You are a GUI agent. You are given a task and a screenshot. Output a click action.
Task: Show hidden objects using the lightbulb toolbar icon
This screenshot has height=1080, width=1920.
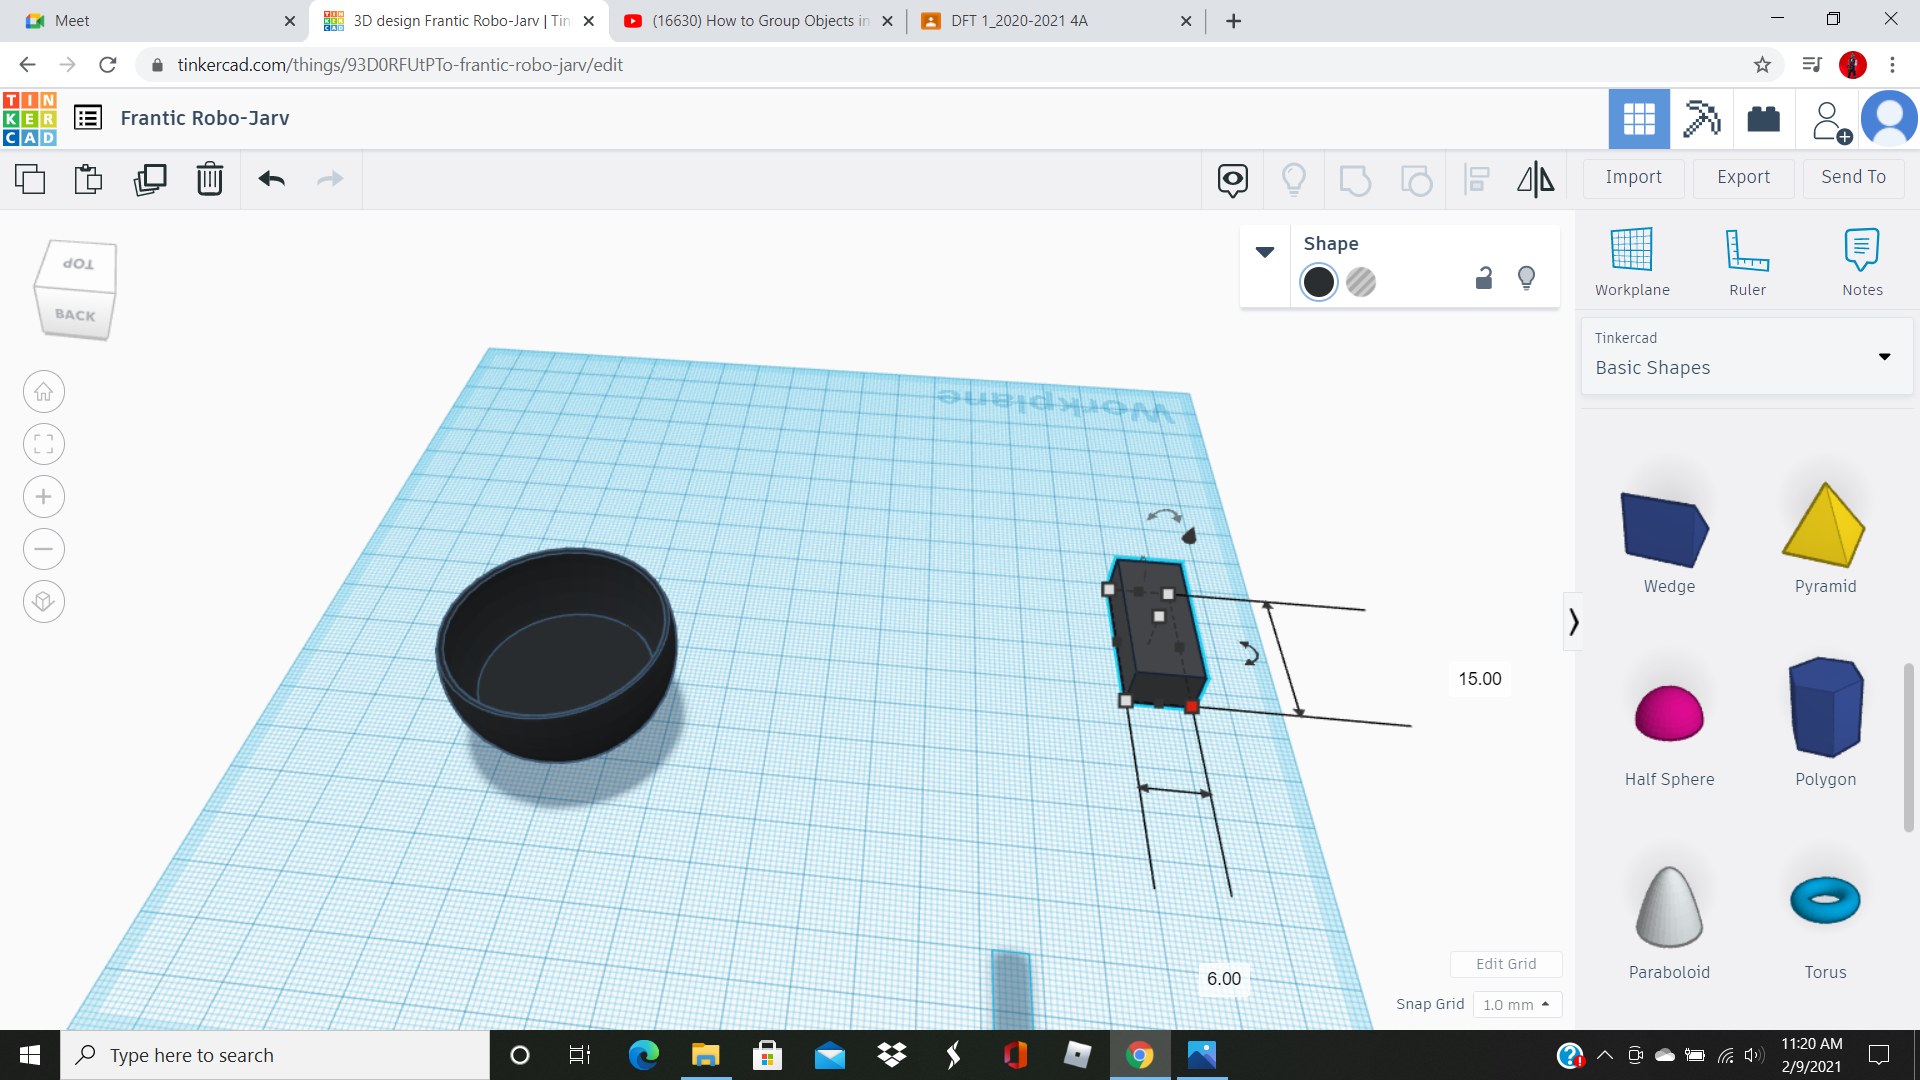[1294, 179]
